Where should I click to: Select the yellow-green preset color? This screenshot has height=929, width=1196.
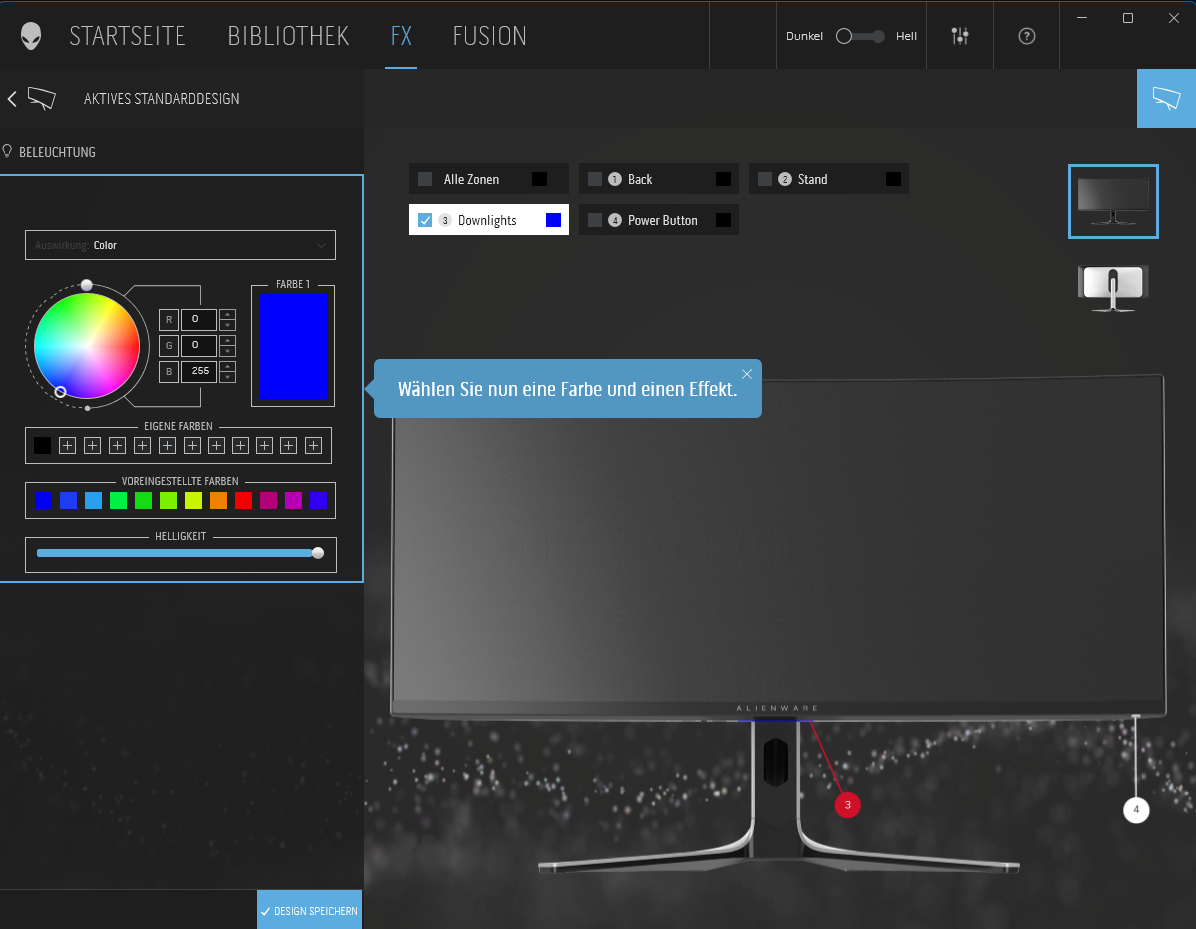tap(194, 500)
